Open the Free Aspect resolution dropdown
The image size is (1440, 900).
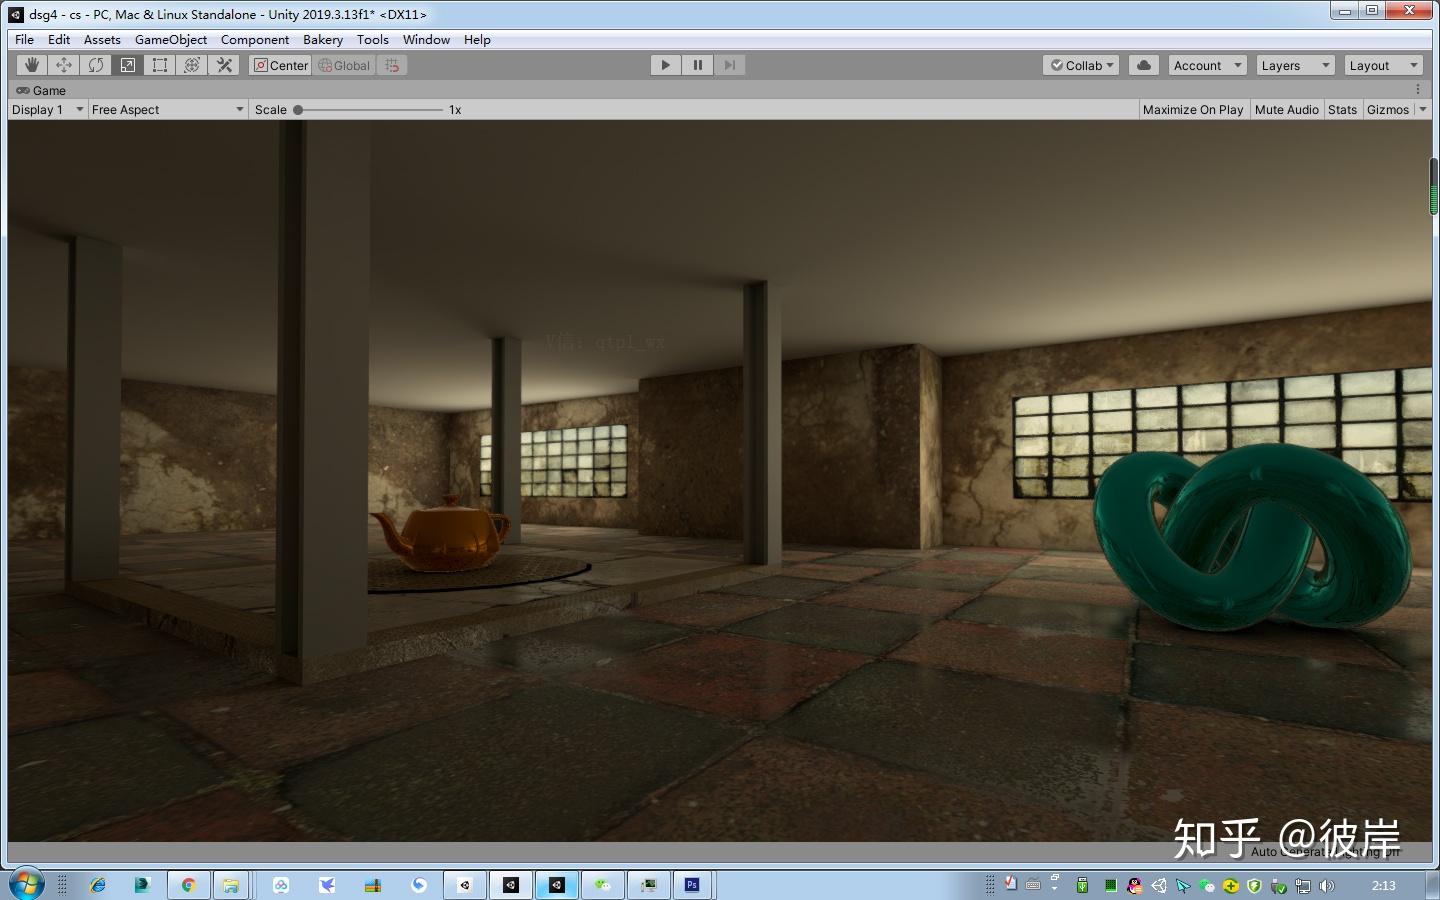[x=166, y=109]
